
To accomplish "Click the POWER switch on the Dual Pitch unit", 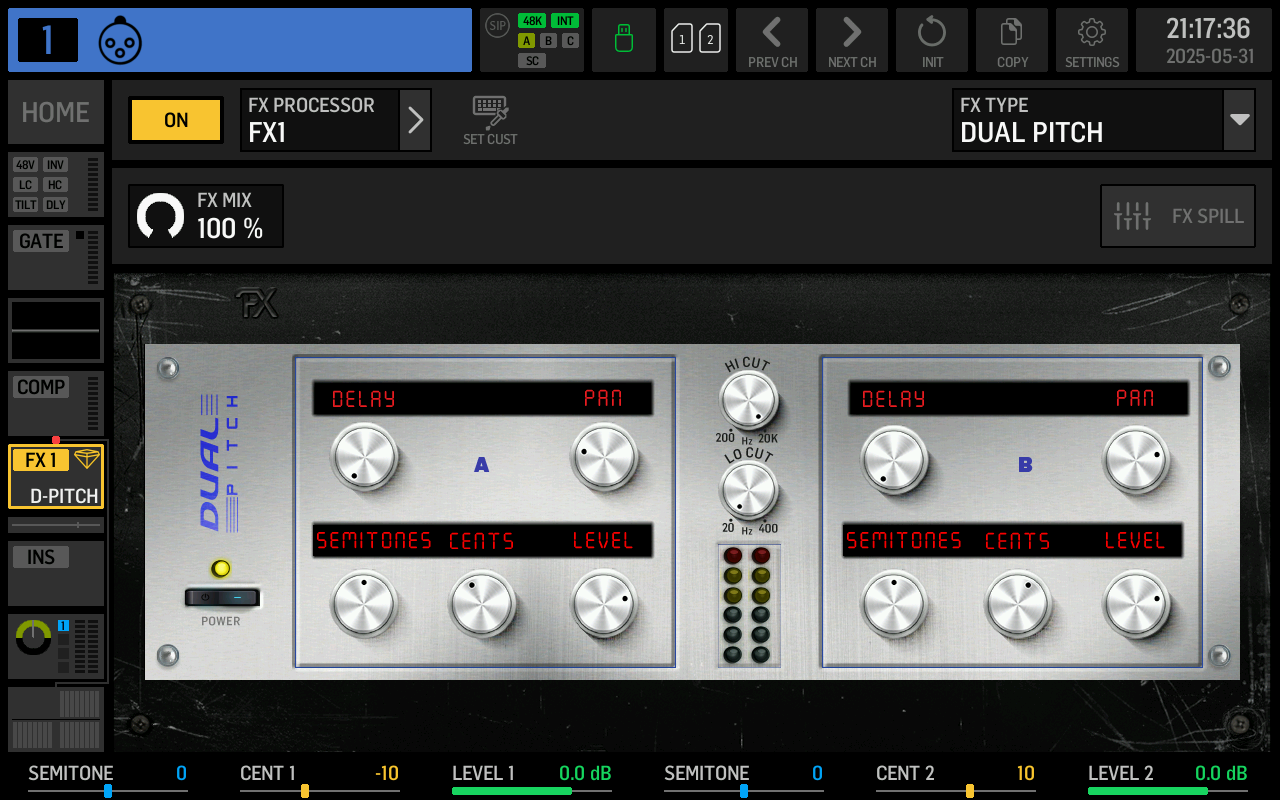I will (221, 595).
